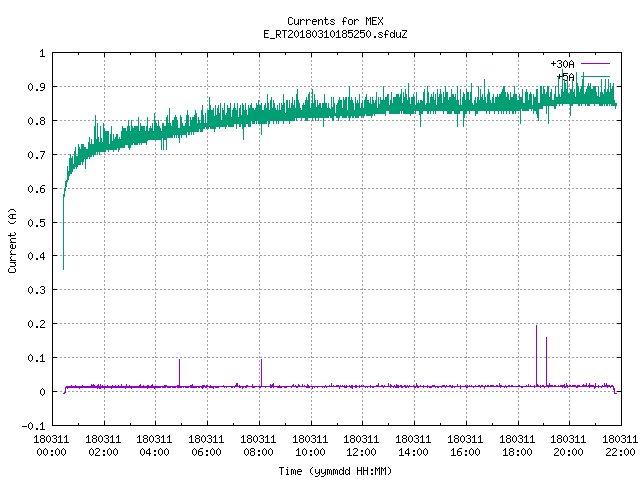Image resolution: width=640 pixels, height=480 pixels.
Task: Click the x-axis label 180311 04:00
Action: coord(154,446)
